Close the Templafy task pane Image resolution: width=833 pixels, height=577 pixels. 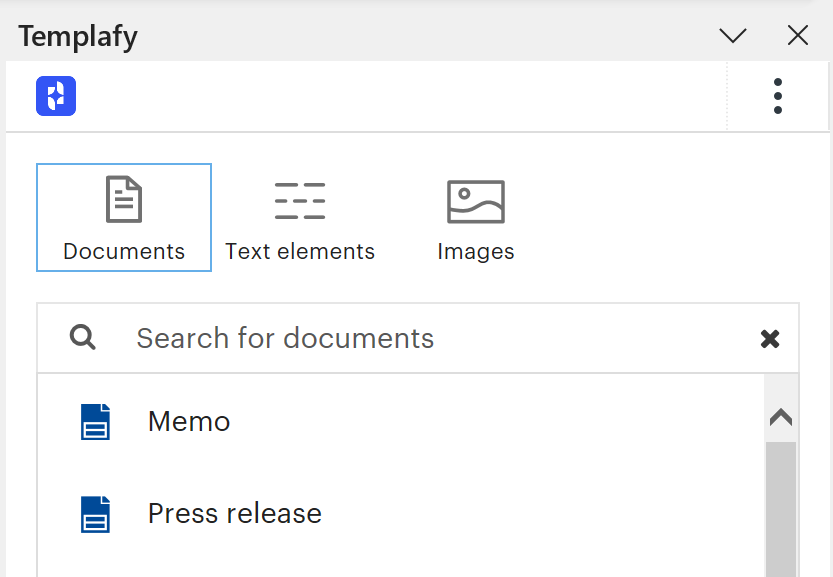click(798, 36)
